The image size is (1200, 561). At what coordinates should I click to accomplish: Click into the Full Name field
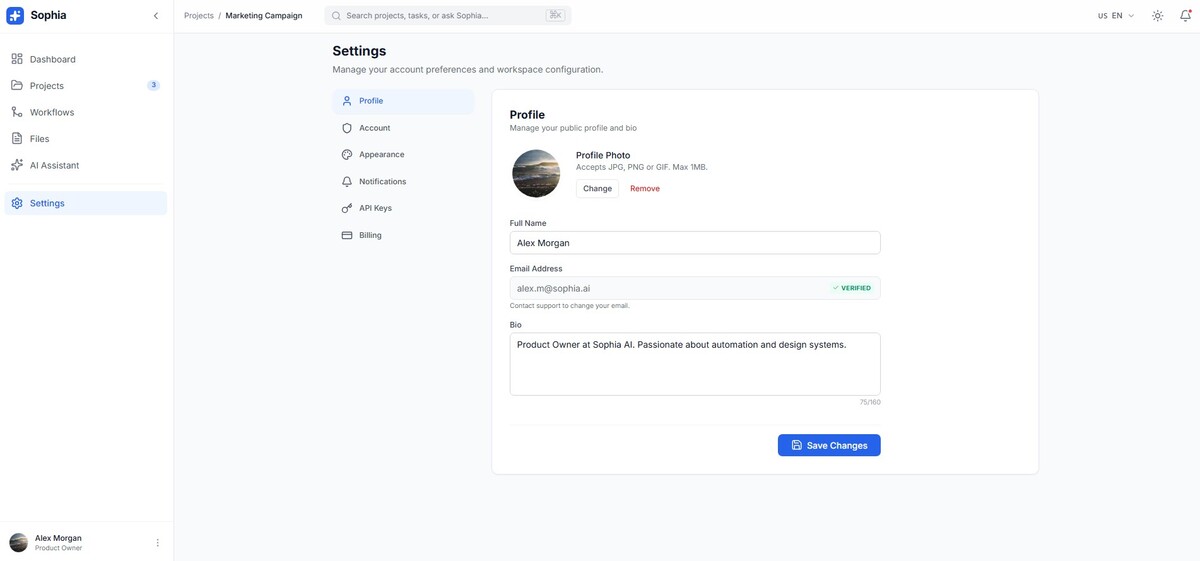pos(694,243)
